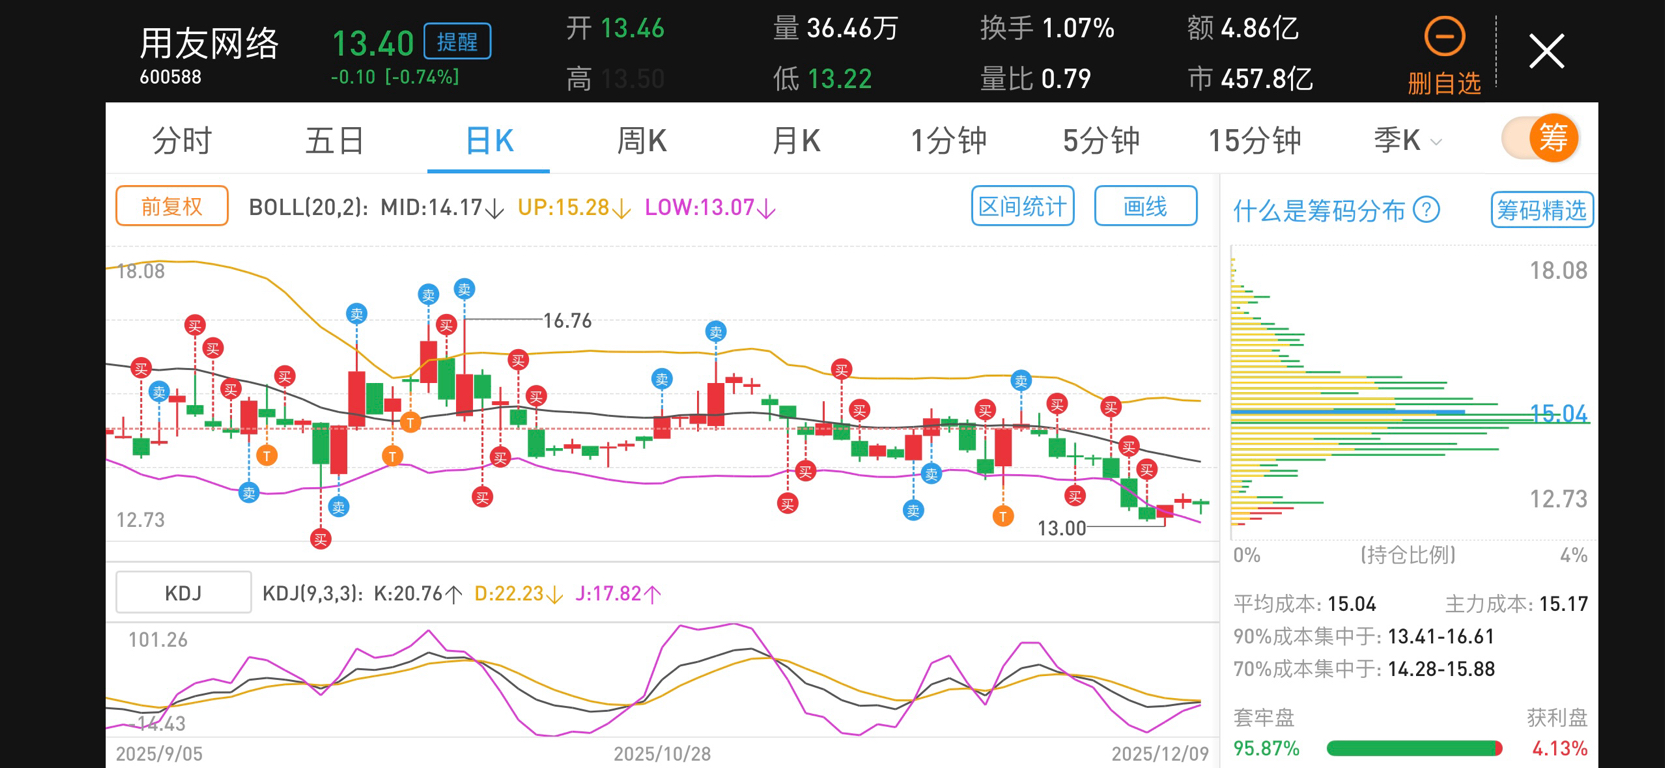
Task: Open the 周K tab
Action: coord(642,141)
